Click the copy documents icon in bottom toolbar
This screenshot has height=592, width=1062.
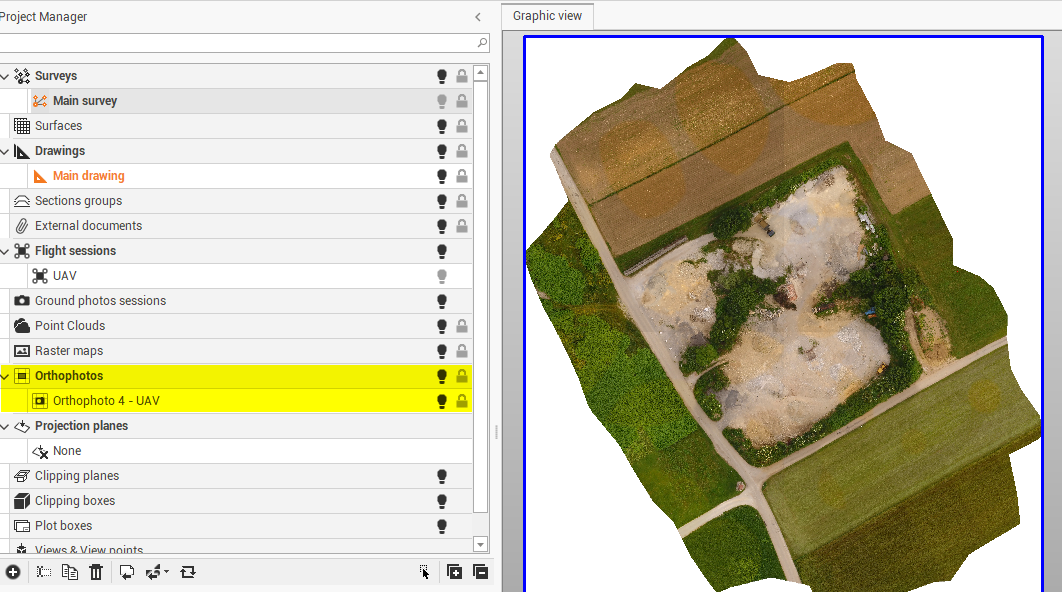click(x=69, y=572)
